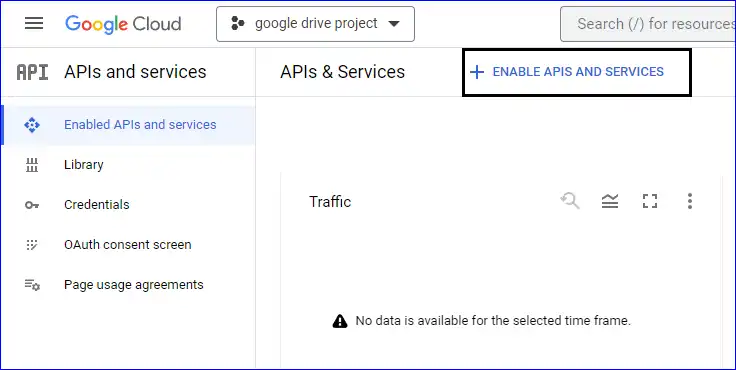Click the Credentials key icon
Viewport: 736px width, 370px height.
pos(32,205)
